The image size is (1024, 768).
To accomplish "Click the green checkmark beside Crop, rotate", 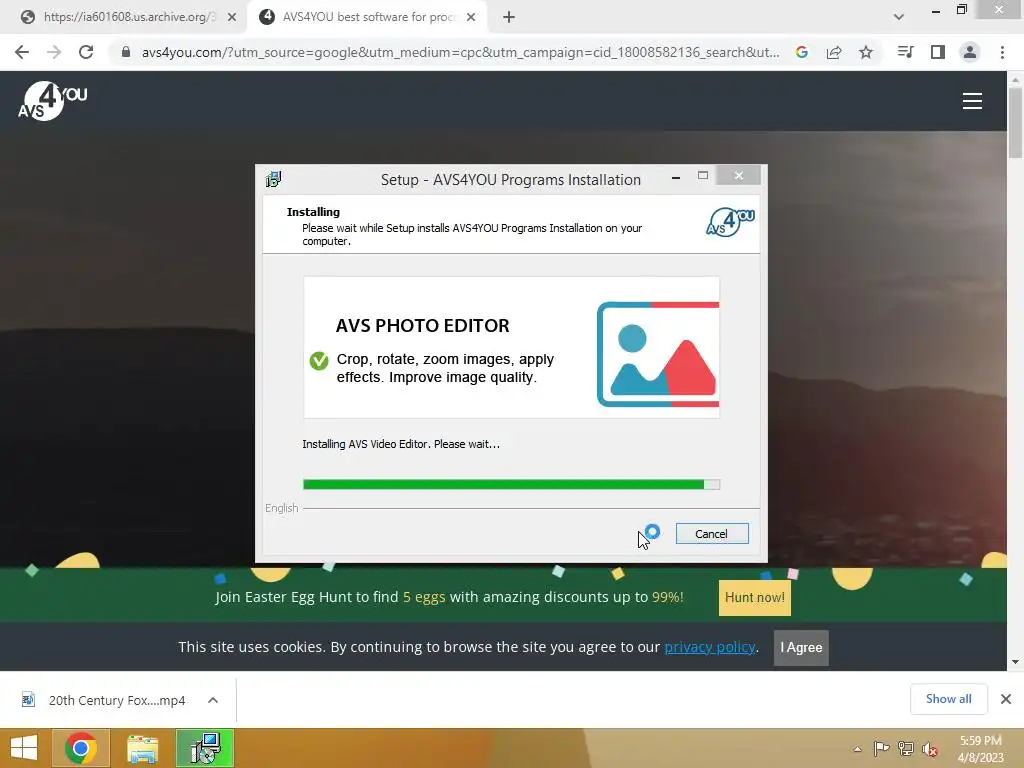I will click(x=319, y=360).
